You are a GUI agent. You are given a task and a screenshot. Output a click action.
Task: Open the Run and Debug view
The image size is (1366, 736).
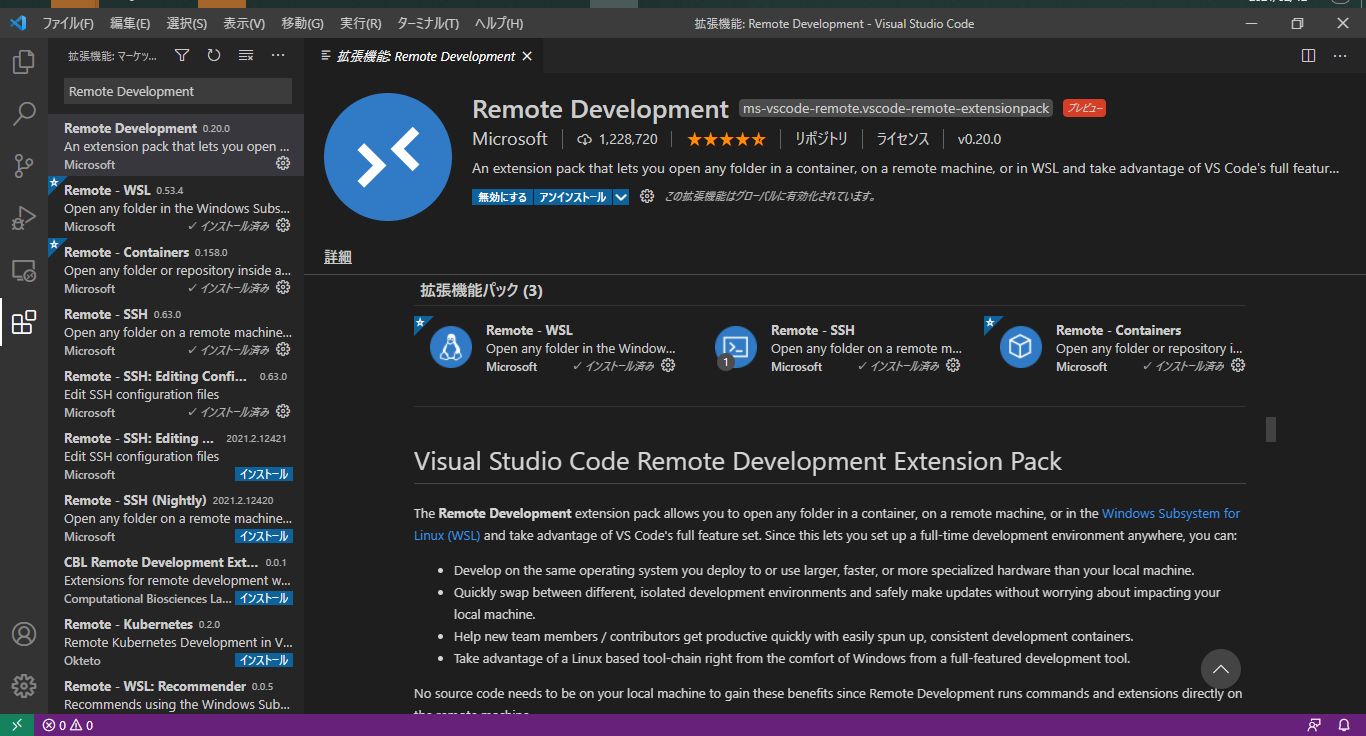click(x=24, y=217)
